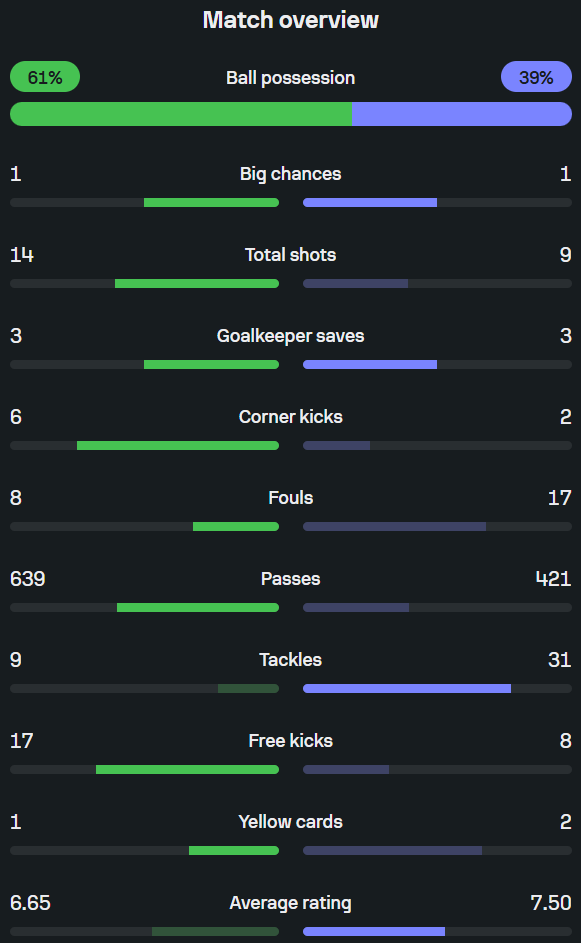The image size is (581, 943).
Task: Click the purple Tackles bar
Action: pyautogui.click(x=407, y=689)
